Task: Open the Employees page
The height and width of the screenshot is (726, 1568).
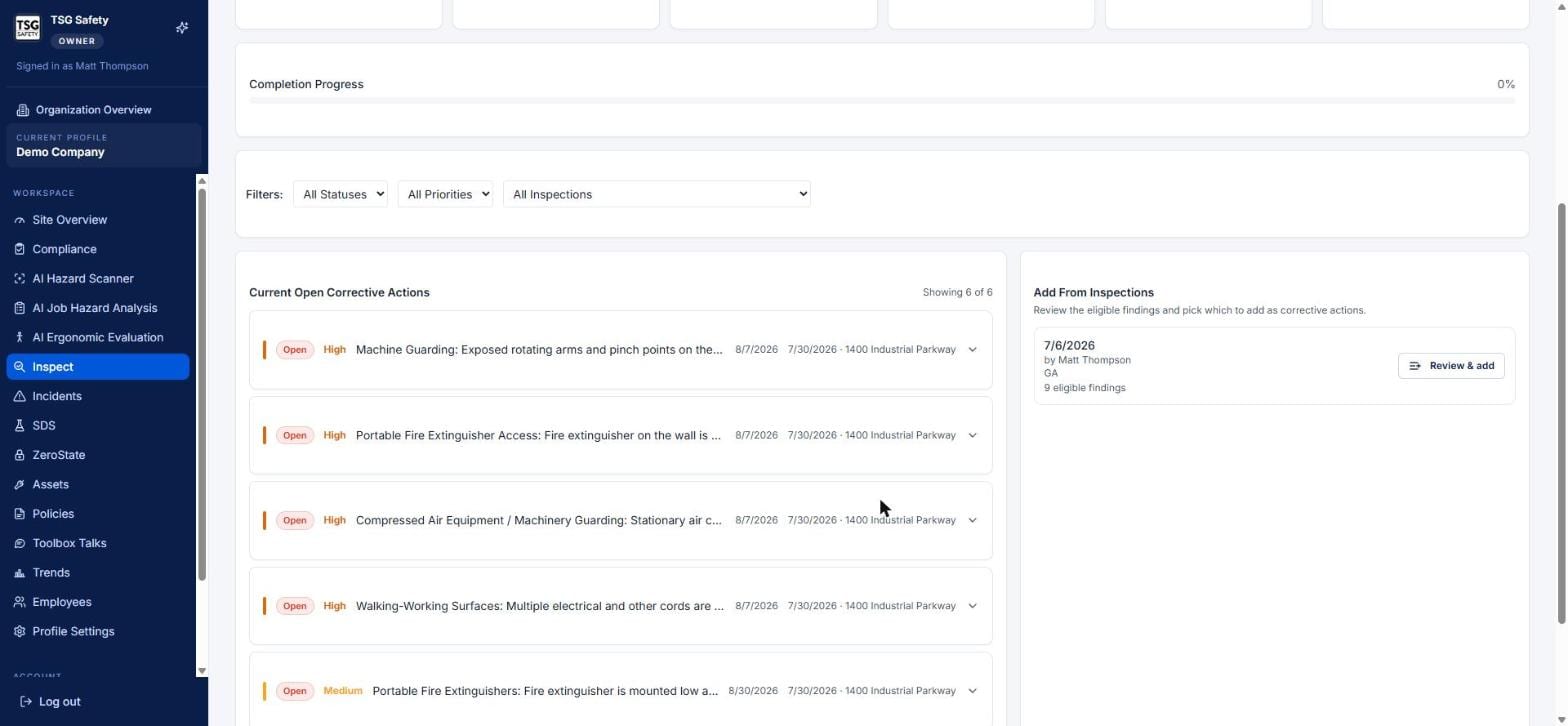Action: (98, 602)
